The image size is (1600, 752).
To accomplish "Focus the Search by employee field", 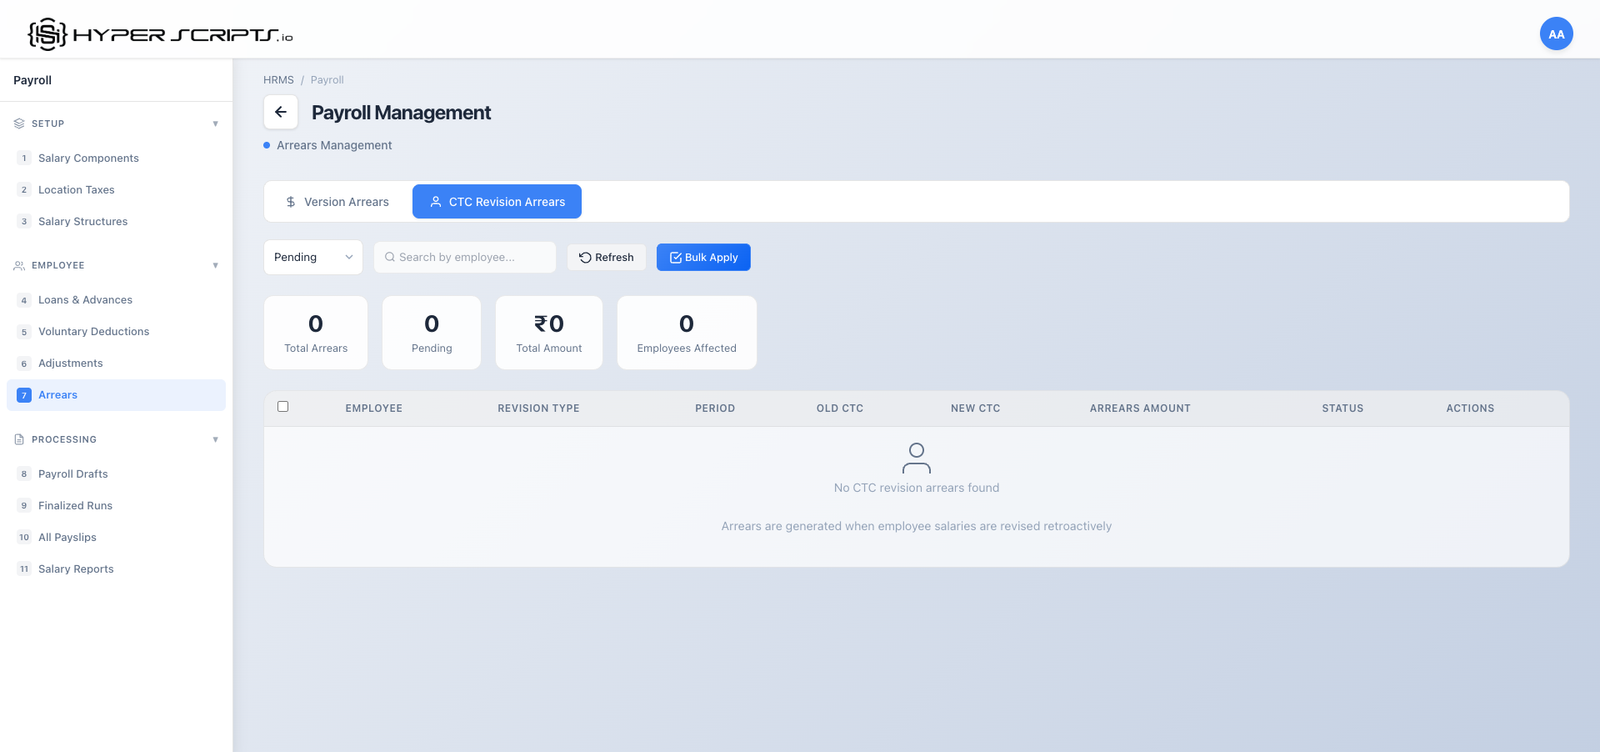I will (470, 257).
